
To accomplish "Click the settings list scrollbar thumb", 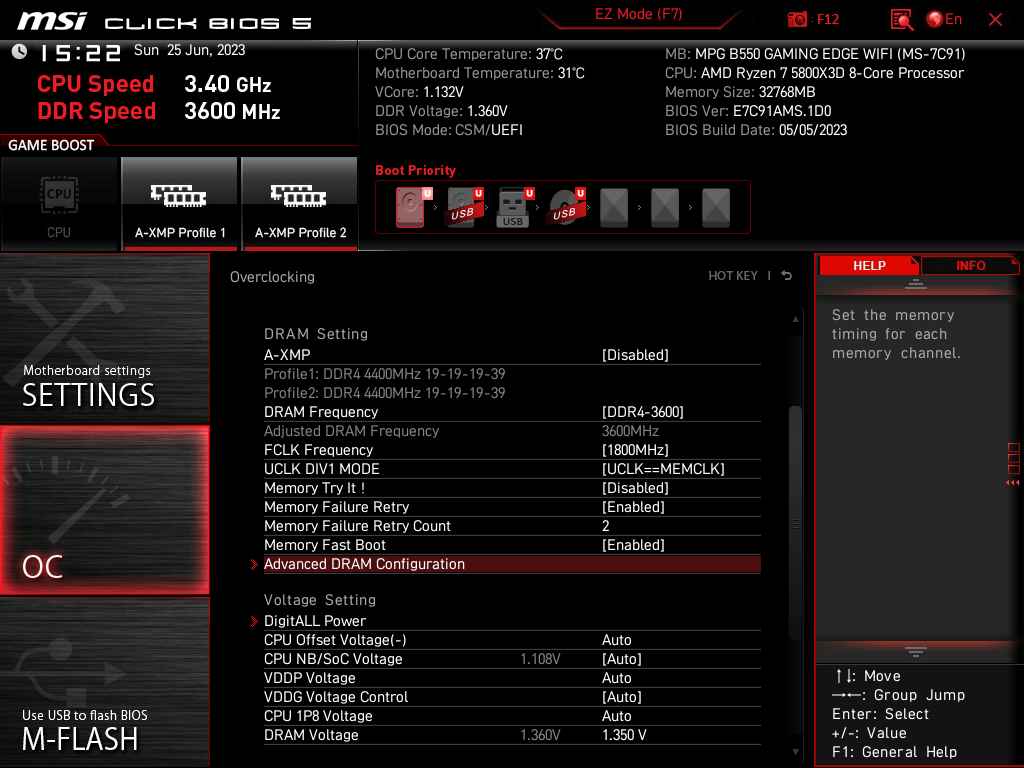I will (795, 523).
